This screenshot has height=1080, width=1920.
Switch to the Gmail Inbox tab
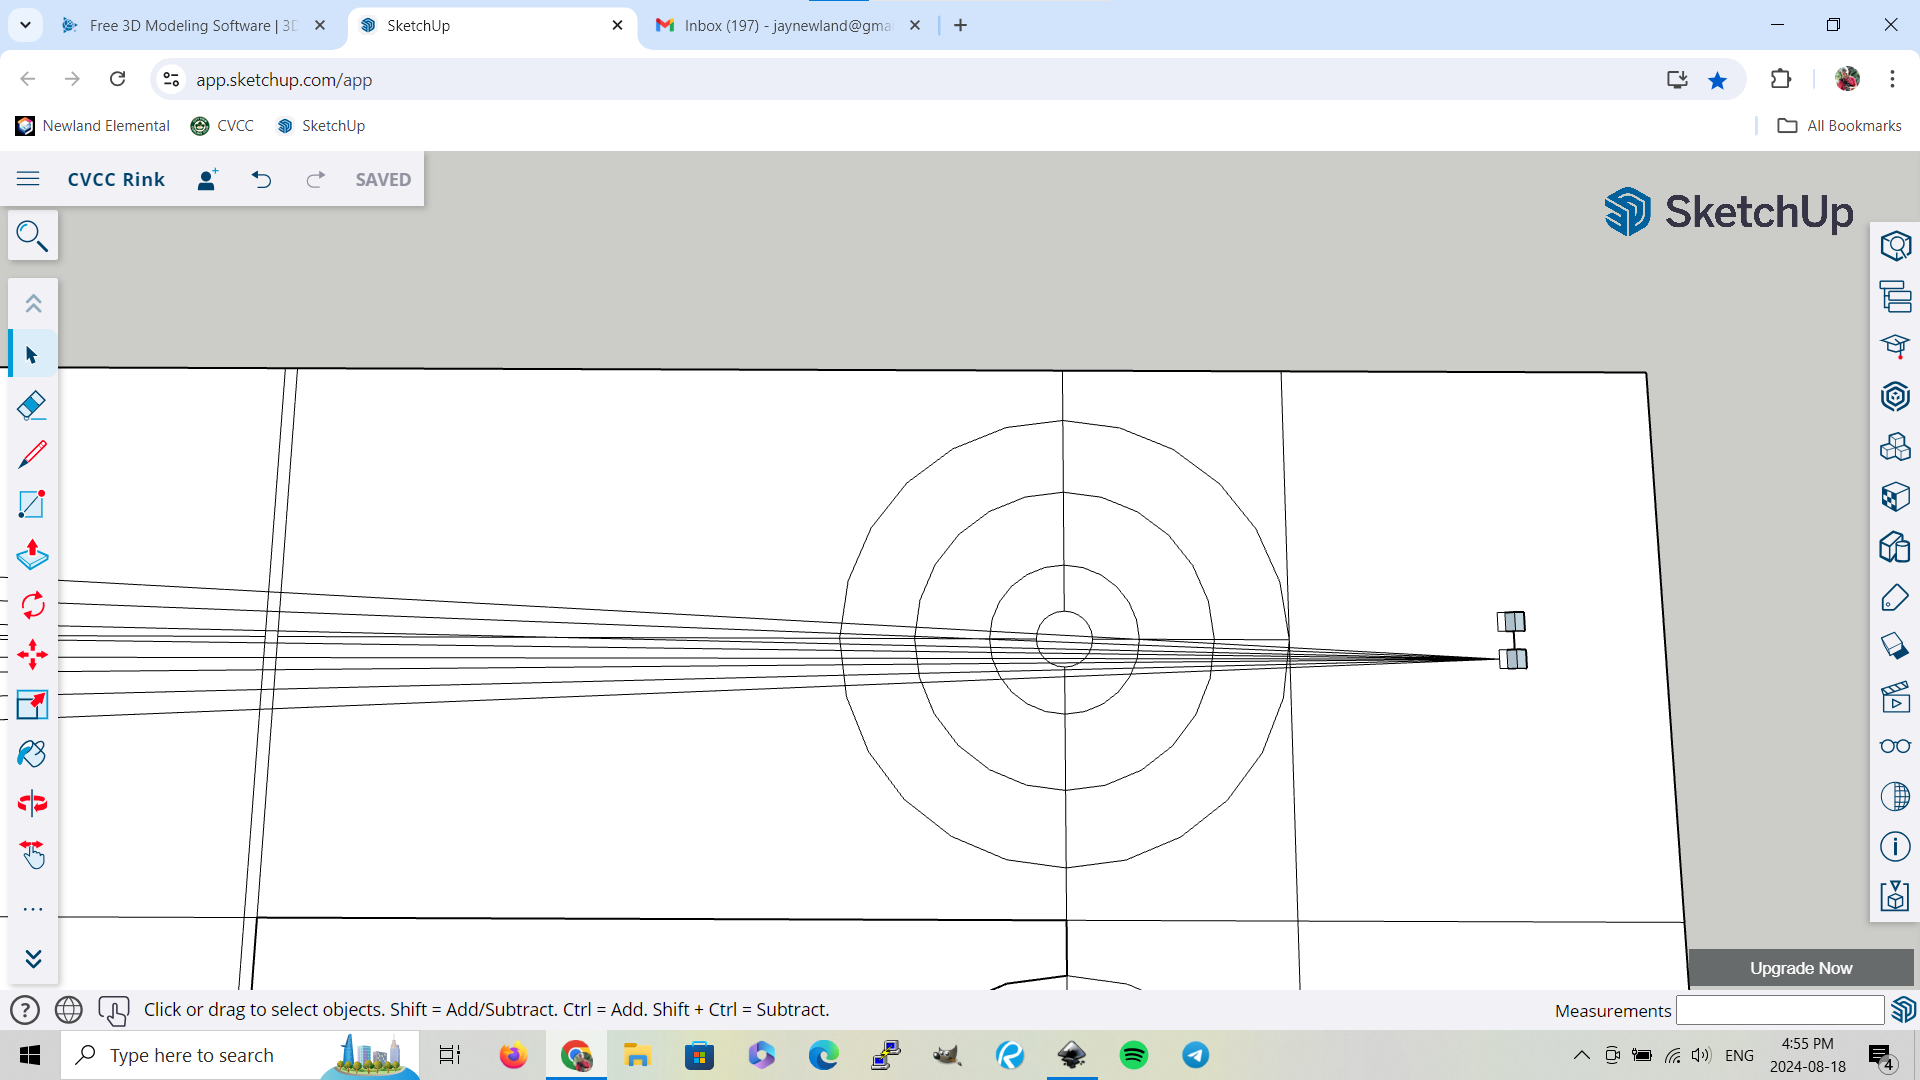point(787,25)
